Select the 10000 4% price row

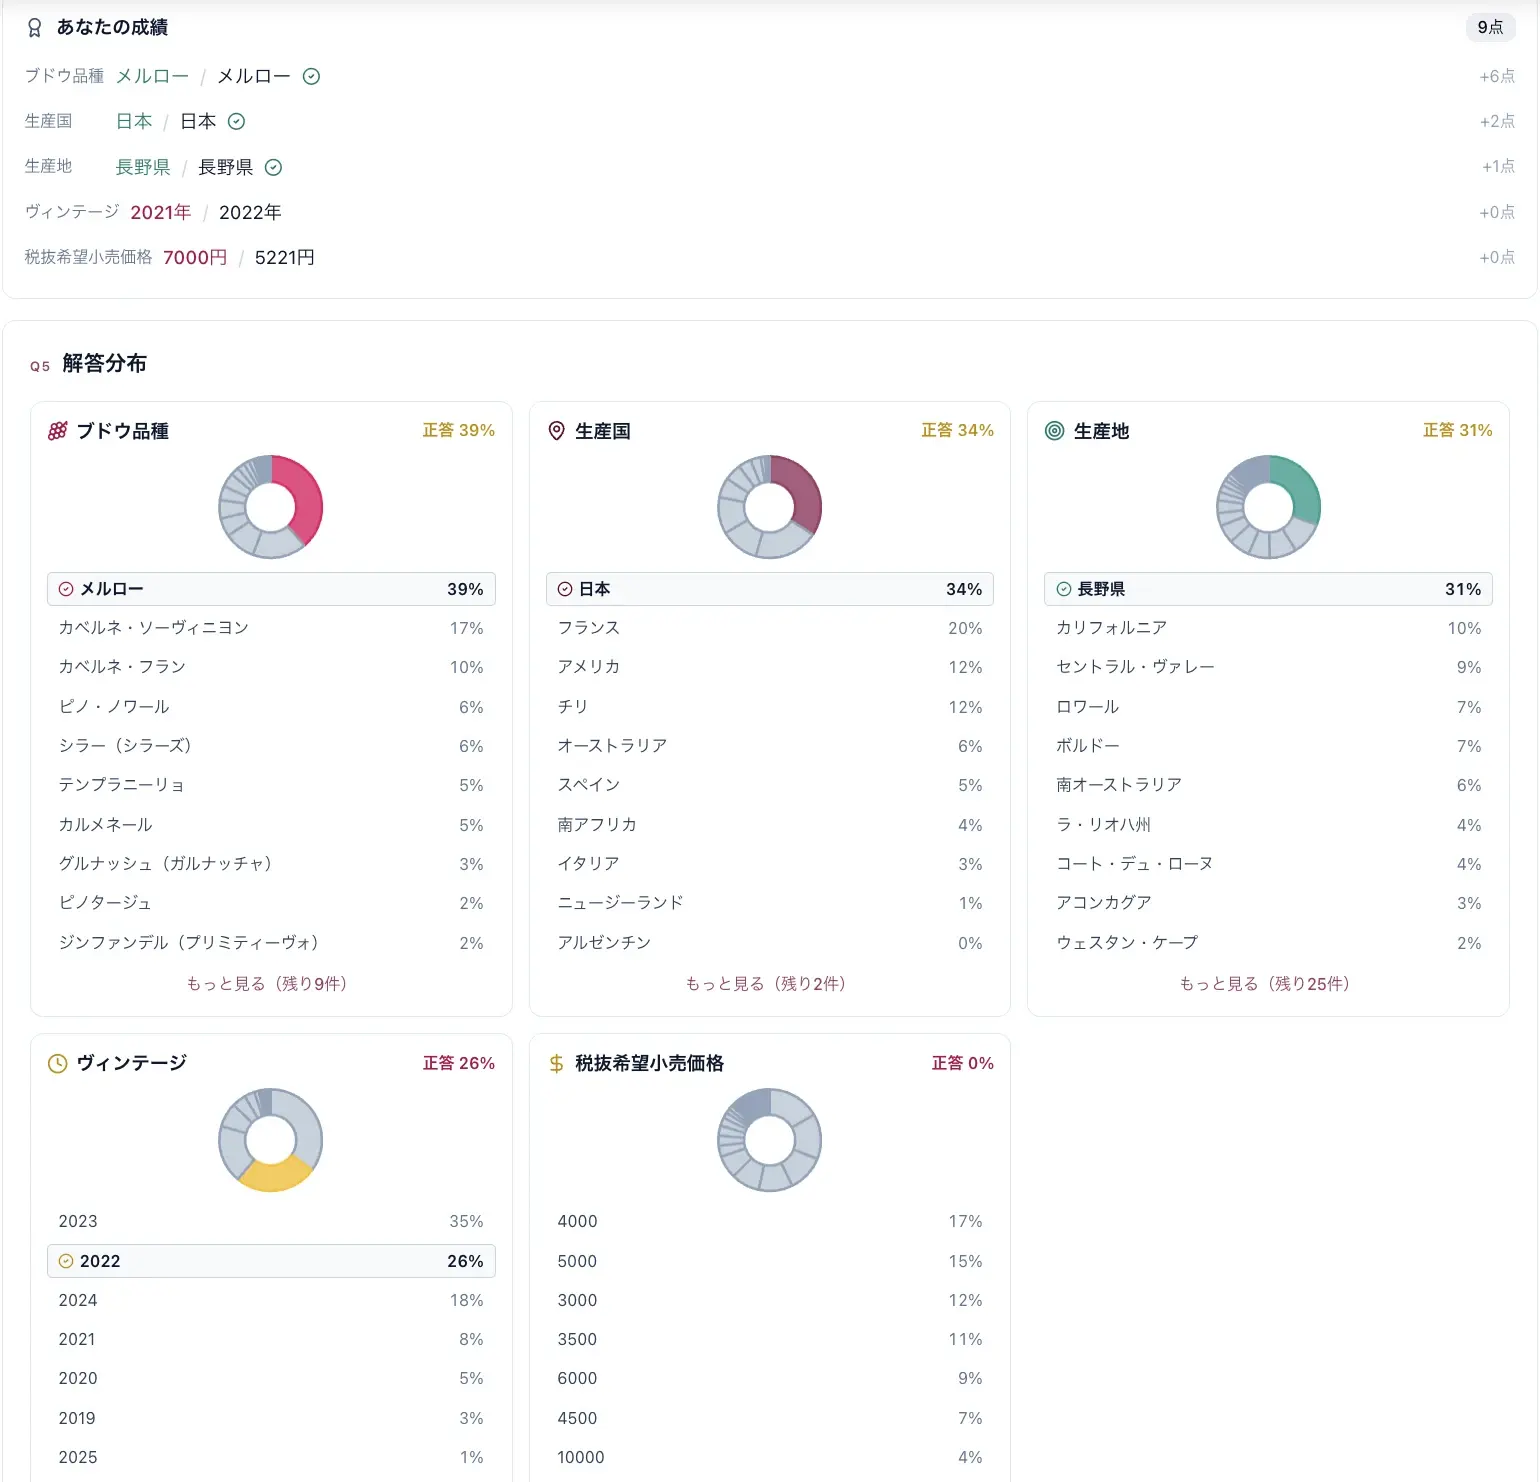[x=770, y=1457]
